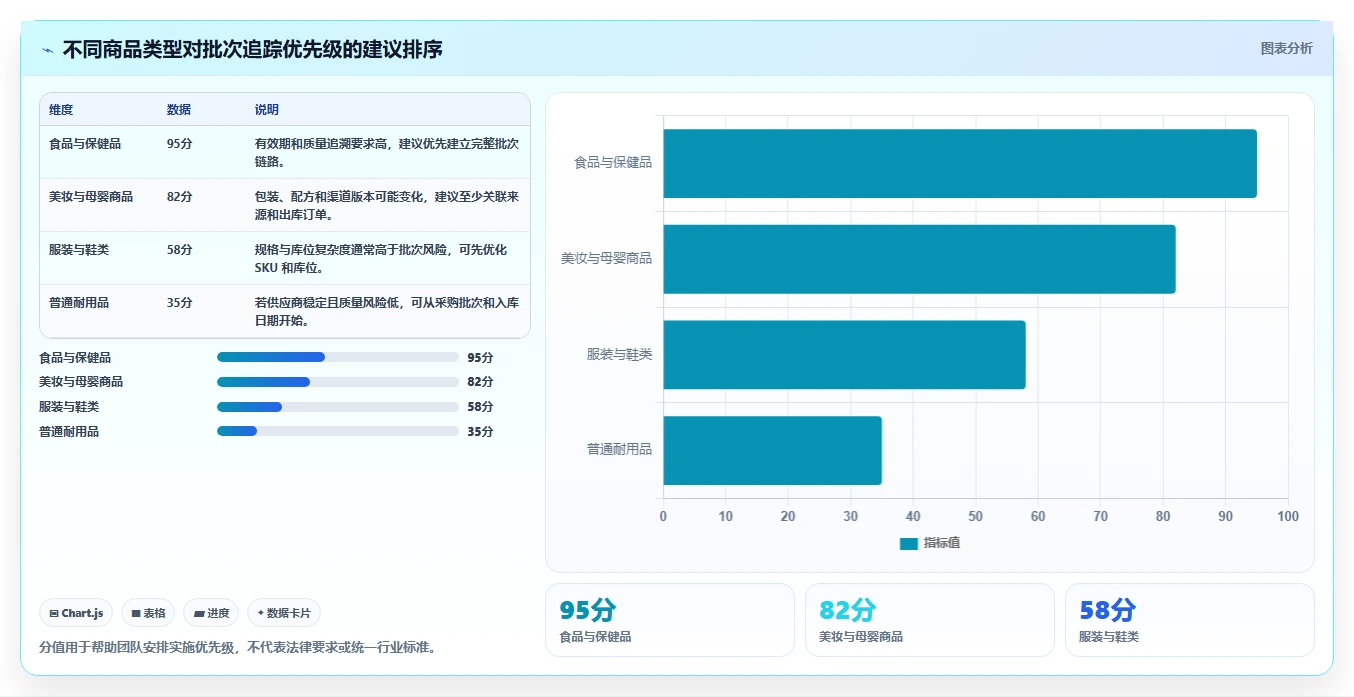1354x697 pixels.
Task: Click the 82分 美妆与母婴商品 data card
Action: coord(930,620)
